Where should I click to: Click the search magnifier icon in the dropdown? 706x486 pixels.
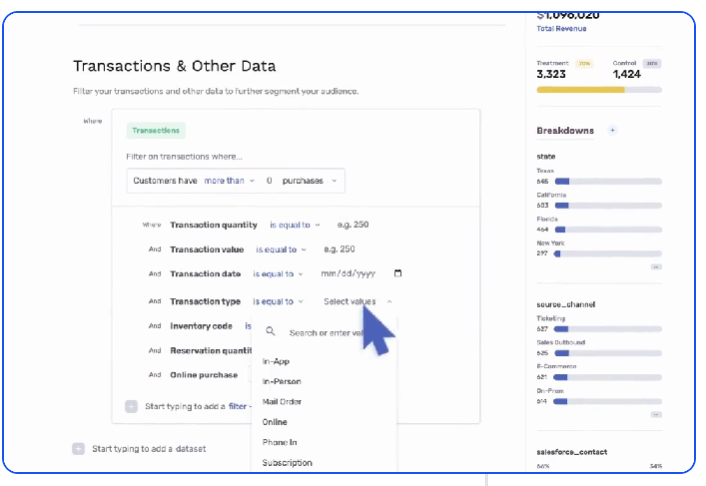pyautogui.click(x=270, y=332)
